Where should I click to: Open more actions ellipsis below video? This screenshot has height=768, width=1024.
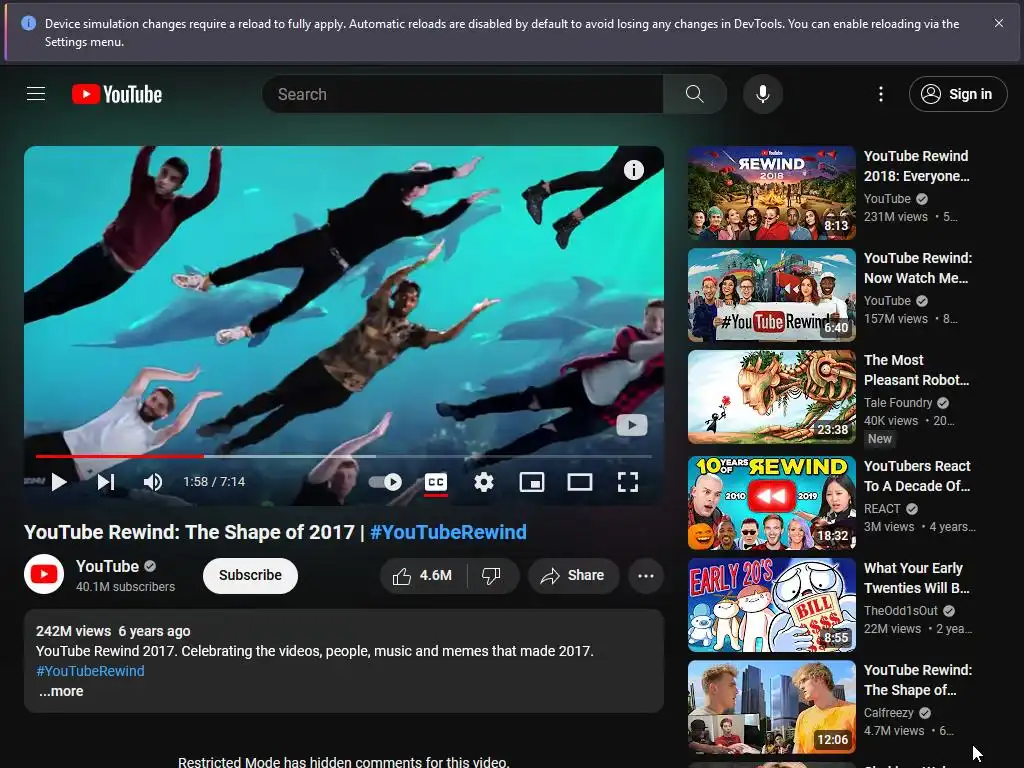646,575
